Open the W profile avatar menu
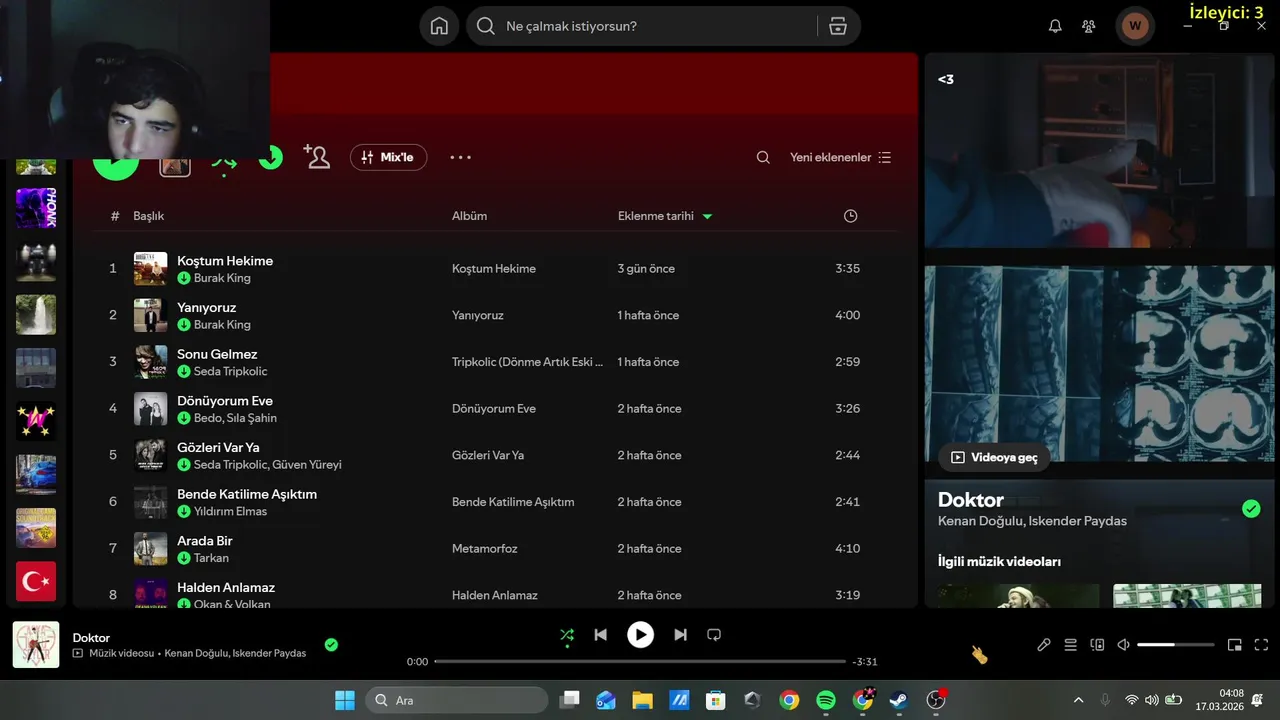1280x720 pixels. 1135,26
